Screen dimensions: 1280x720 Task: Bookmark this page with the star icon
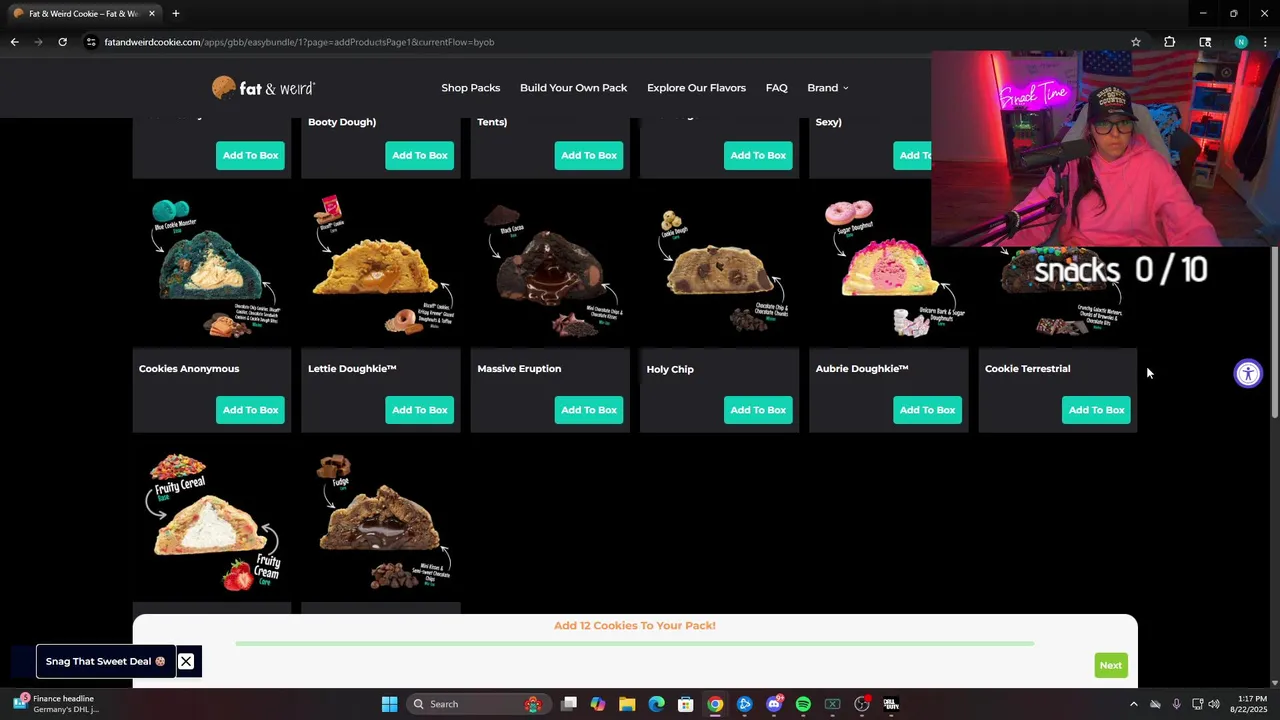[1136, 42]
